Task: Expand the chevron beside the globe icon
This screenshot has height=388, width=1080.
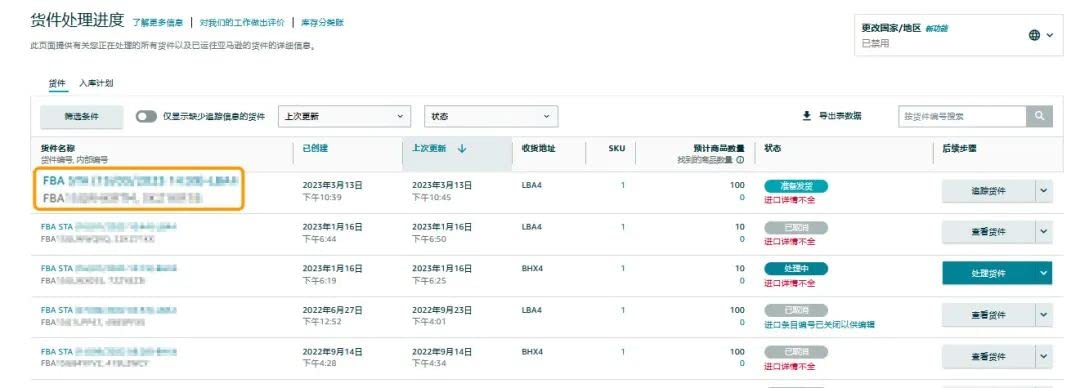Action: pyautogui.click(x=1050, y=35)
